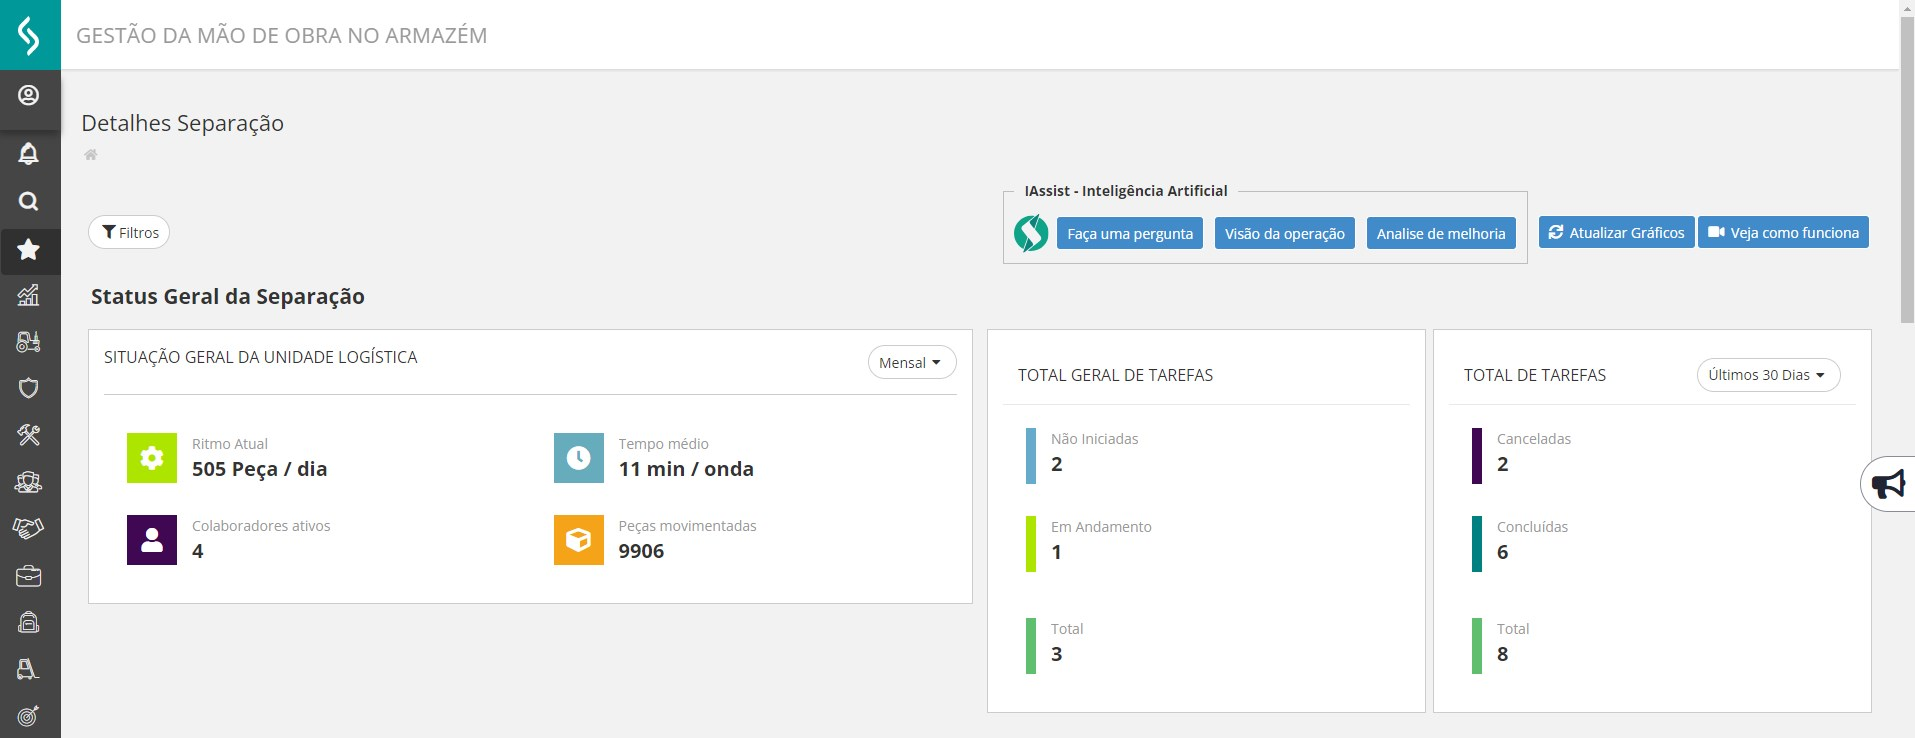Open the briefcase icon in sidebar
The height and width of the screenshot is (738, 1915).
[29, 576]
